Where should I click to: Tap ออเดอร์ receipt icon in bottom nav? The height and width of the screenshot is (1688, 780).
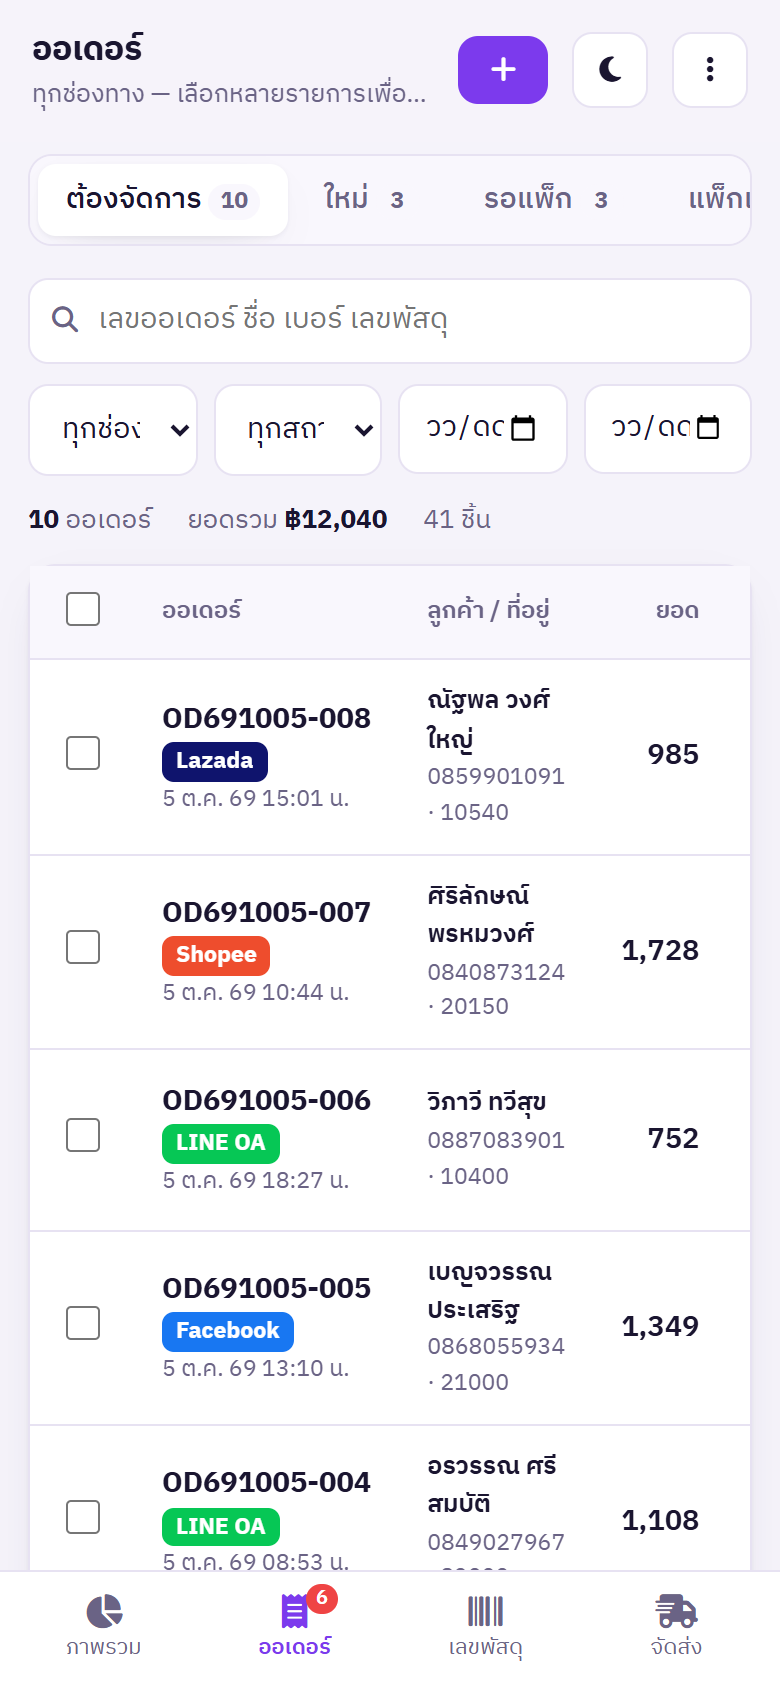click(x=294, y=1611)
